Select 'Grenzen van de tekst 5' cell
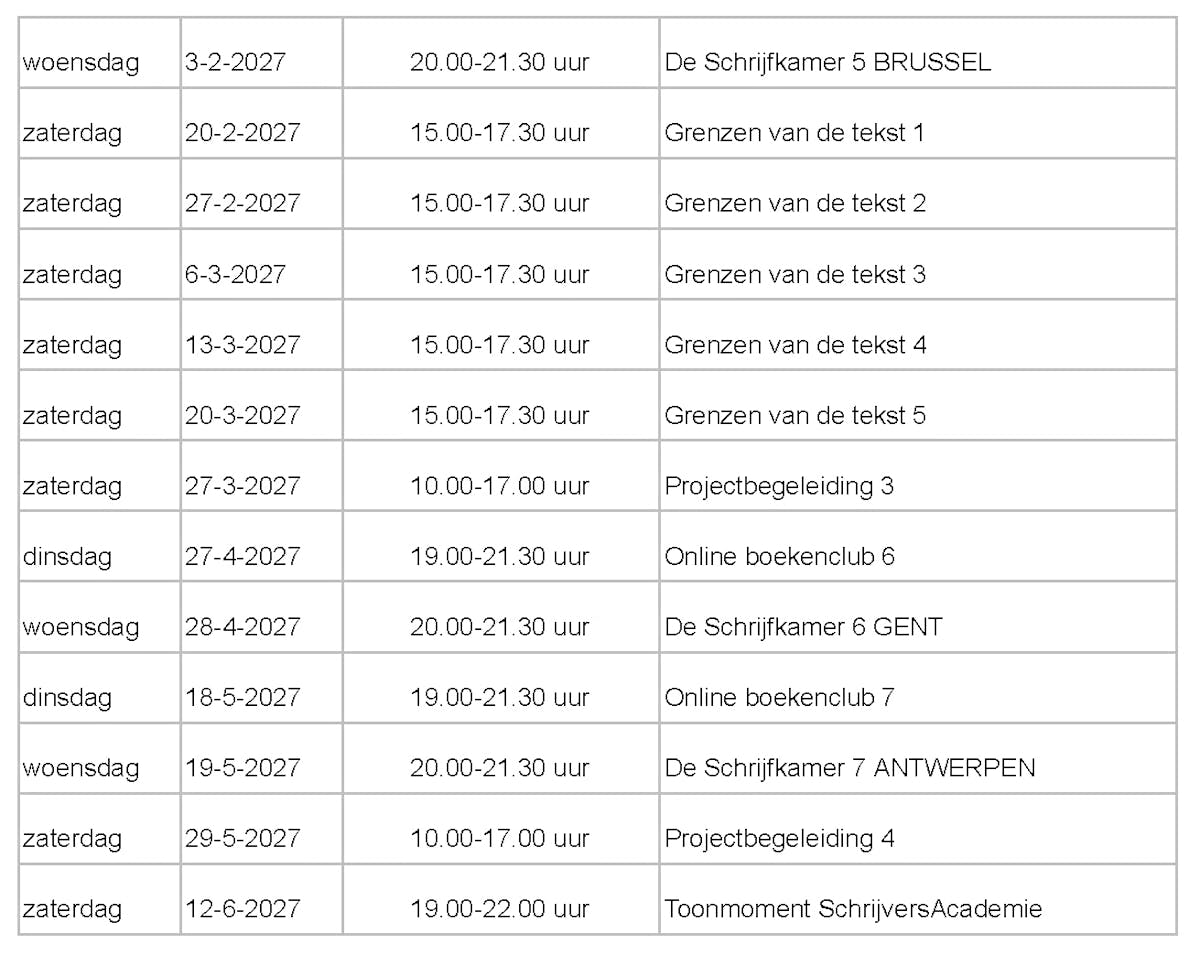Viewport: 1200px width, 955px height. click(795, 415)
